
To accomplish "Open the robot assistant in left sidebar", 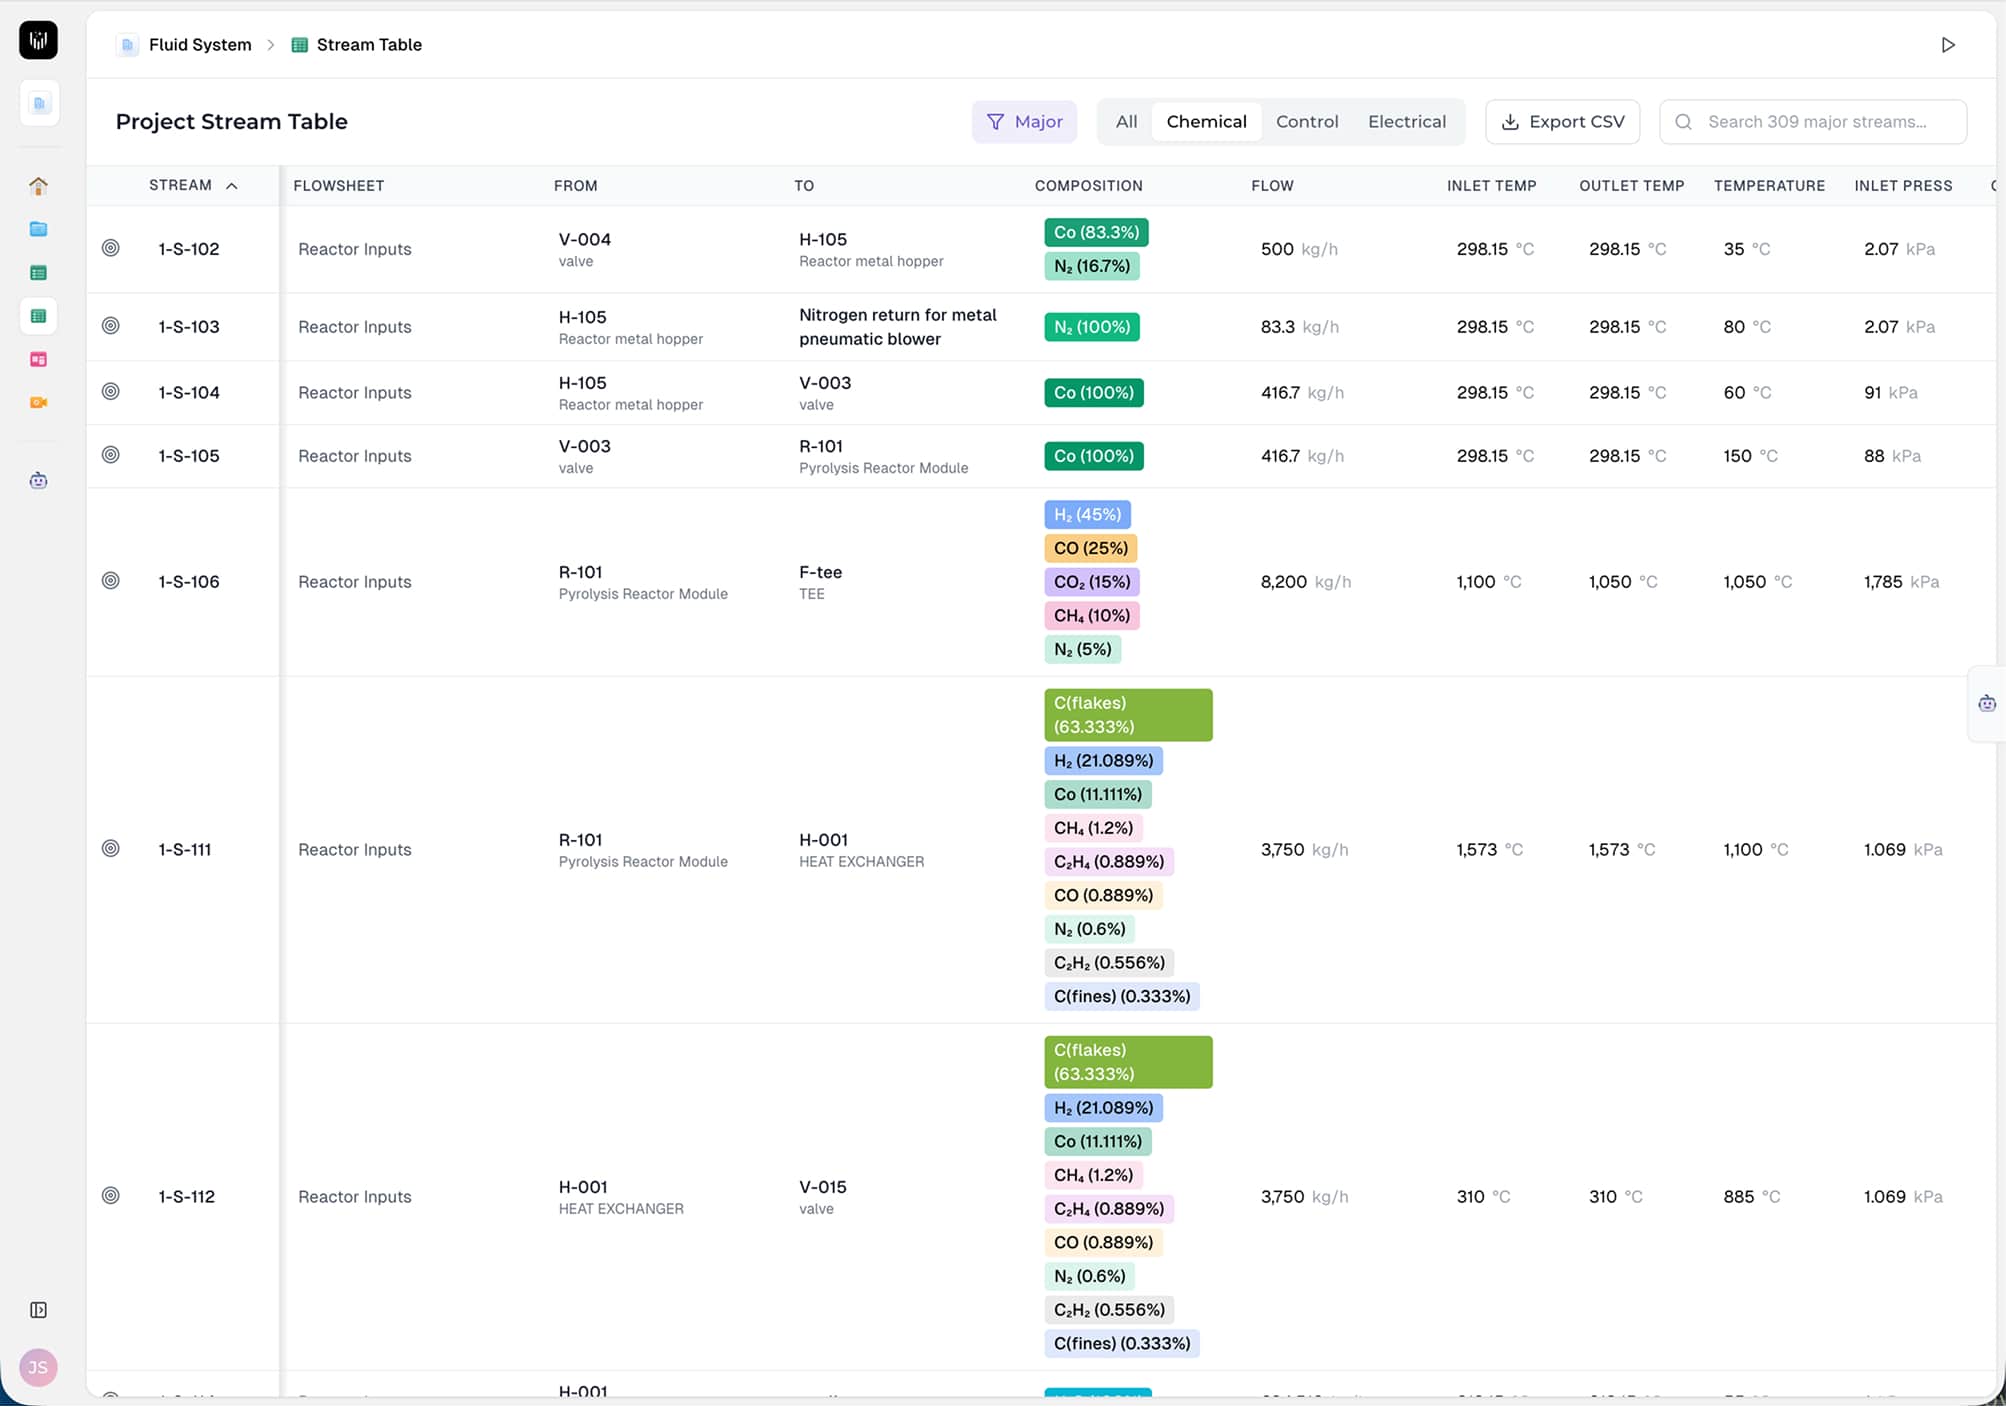I will click(x=38, y=481).
